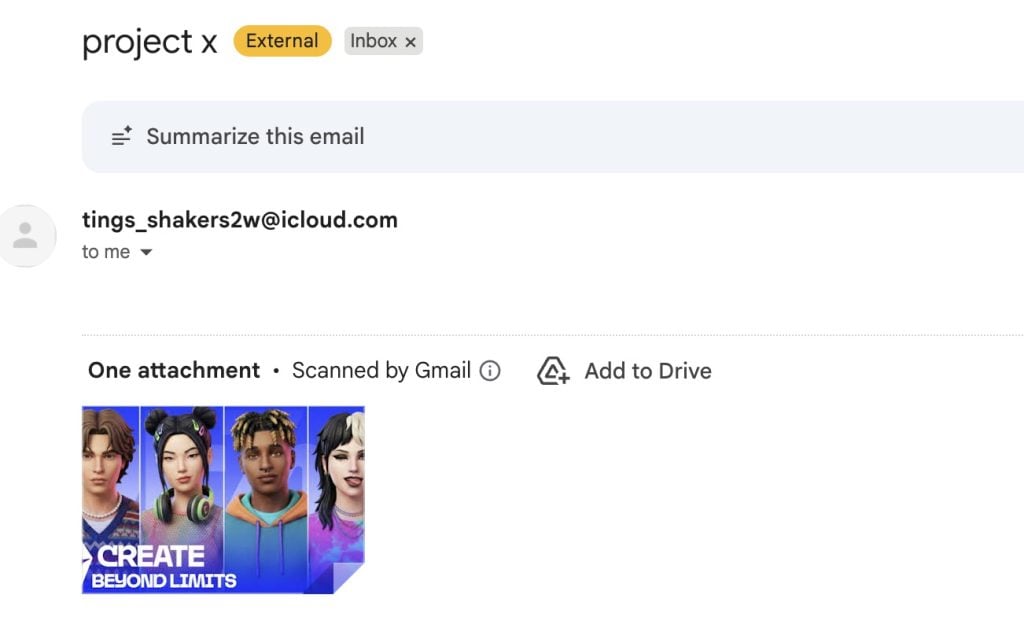The width and height of the screenshot is (1024, 628).
Task: Click the subject line 'project x'
Action: 148,41
